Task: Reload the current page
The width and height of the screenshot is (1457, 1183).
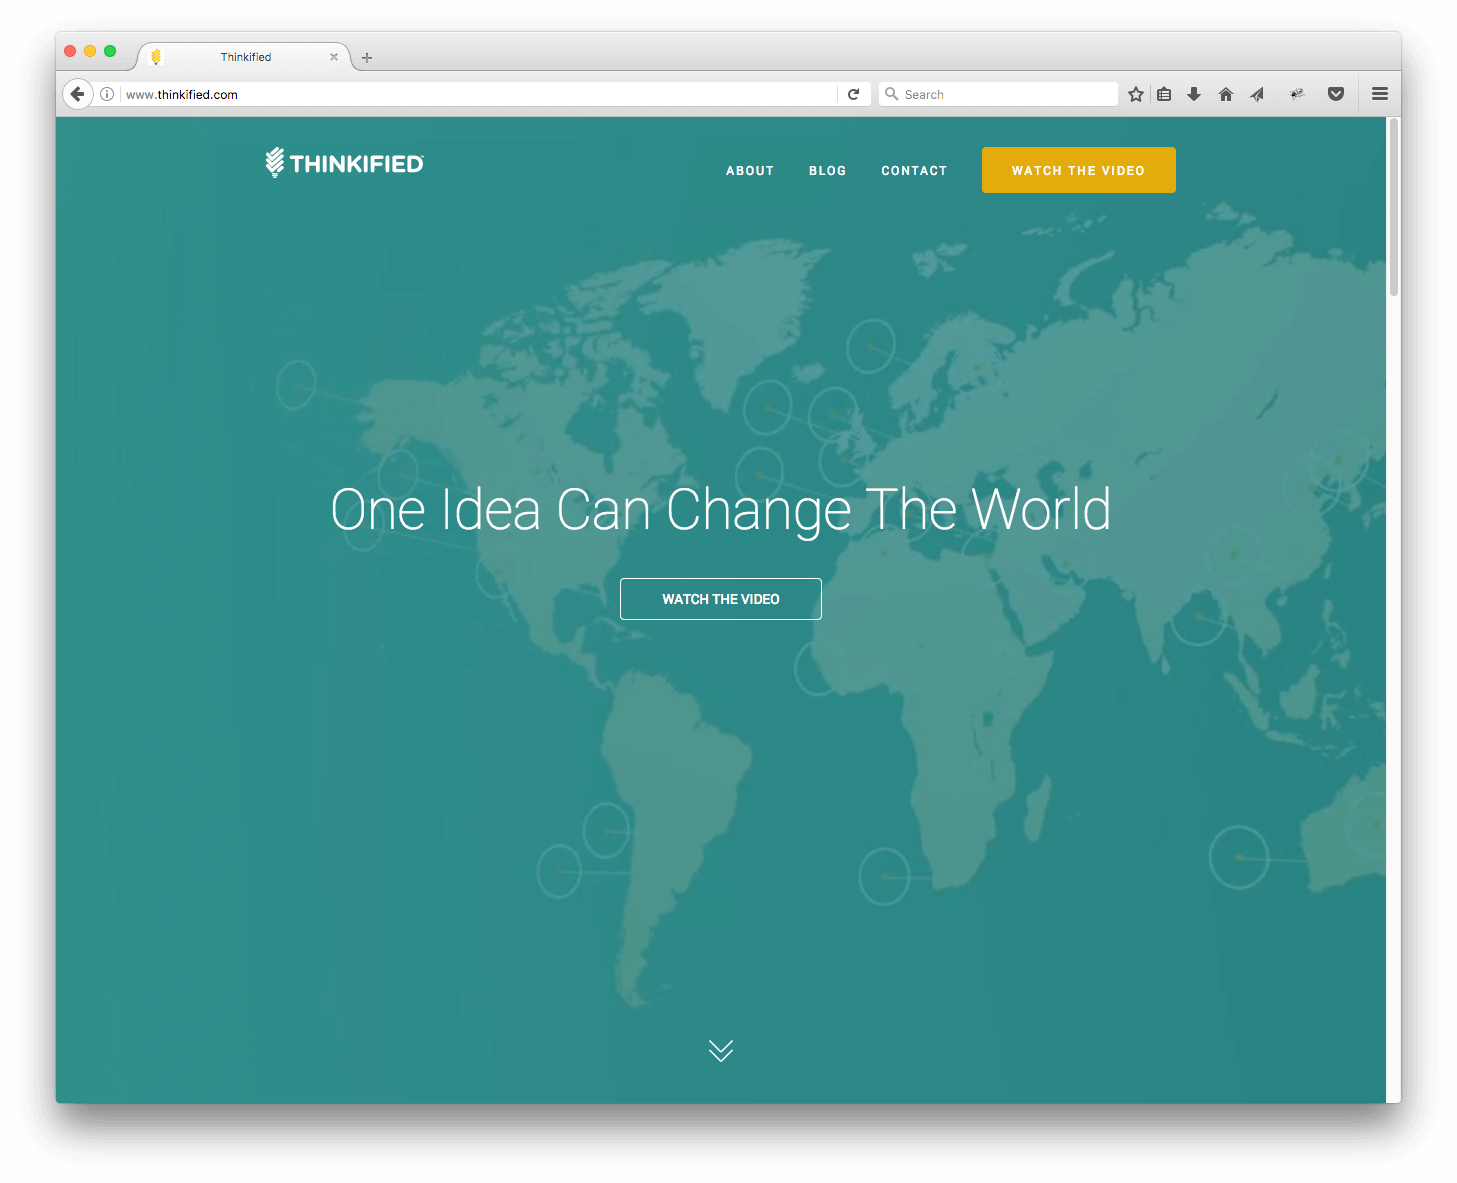Action: coord(853,94)
